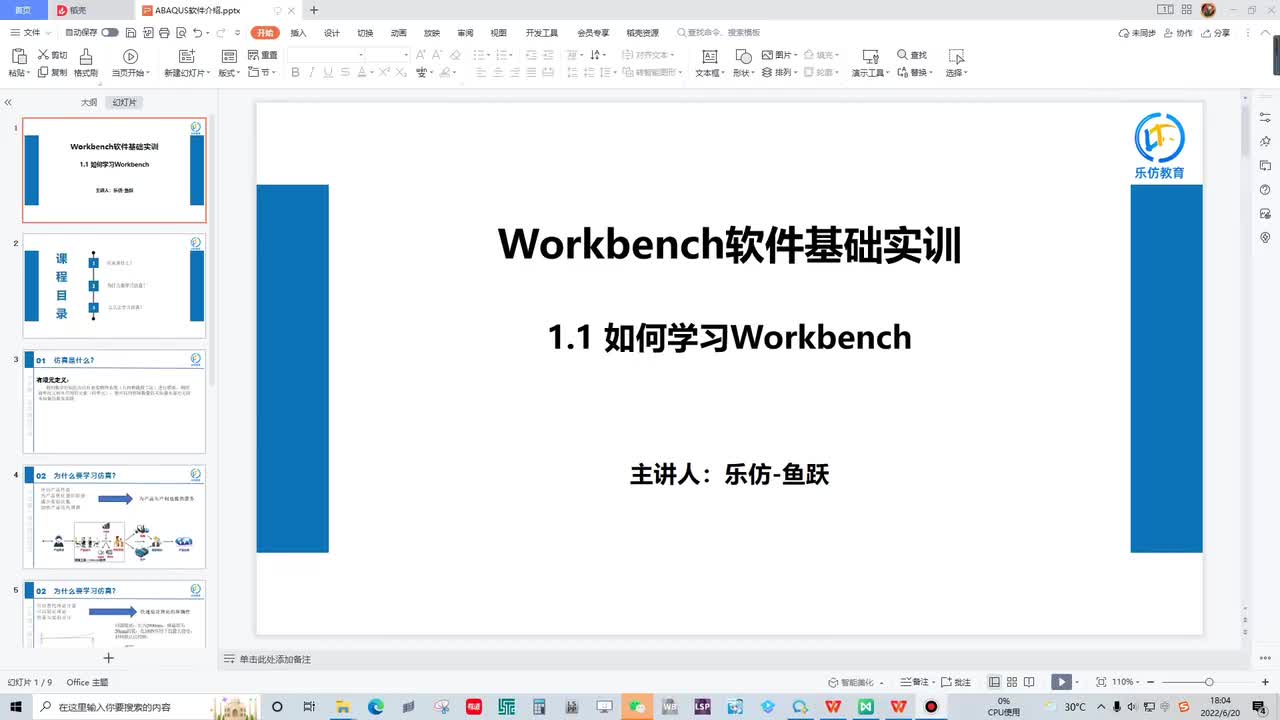Select the Format Painter brush
Viewport: 1280px width, 720px height.
86,55
